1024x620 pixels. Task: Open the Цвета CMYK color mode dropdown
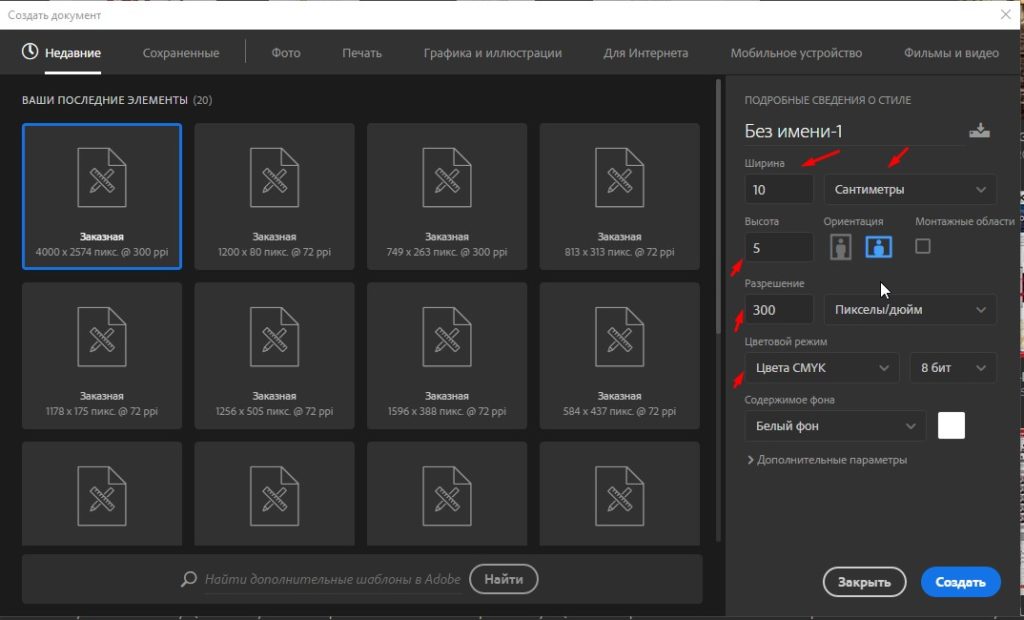tap(821, 368)
